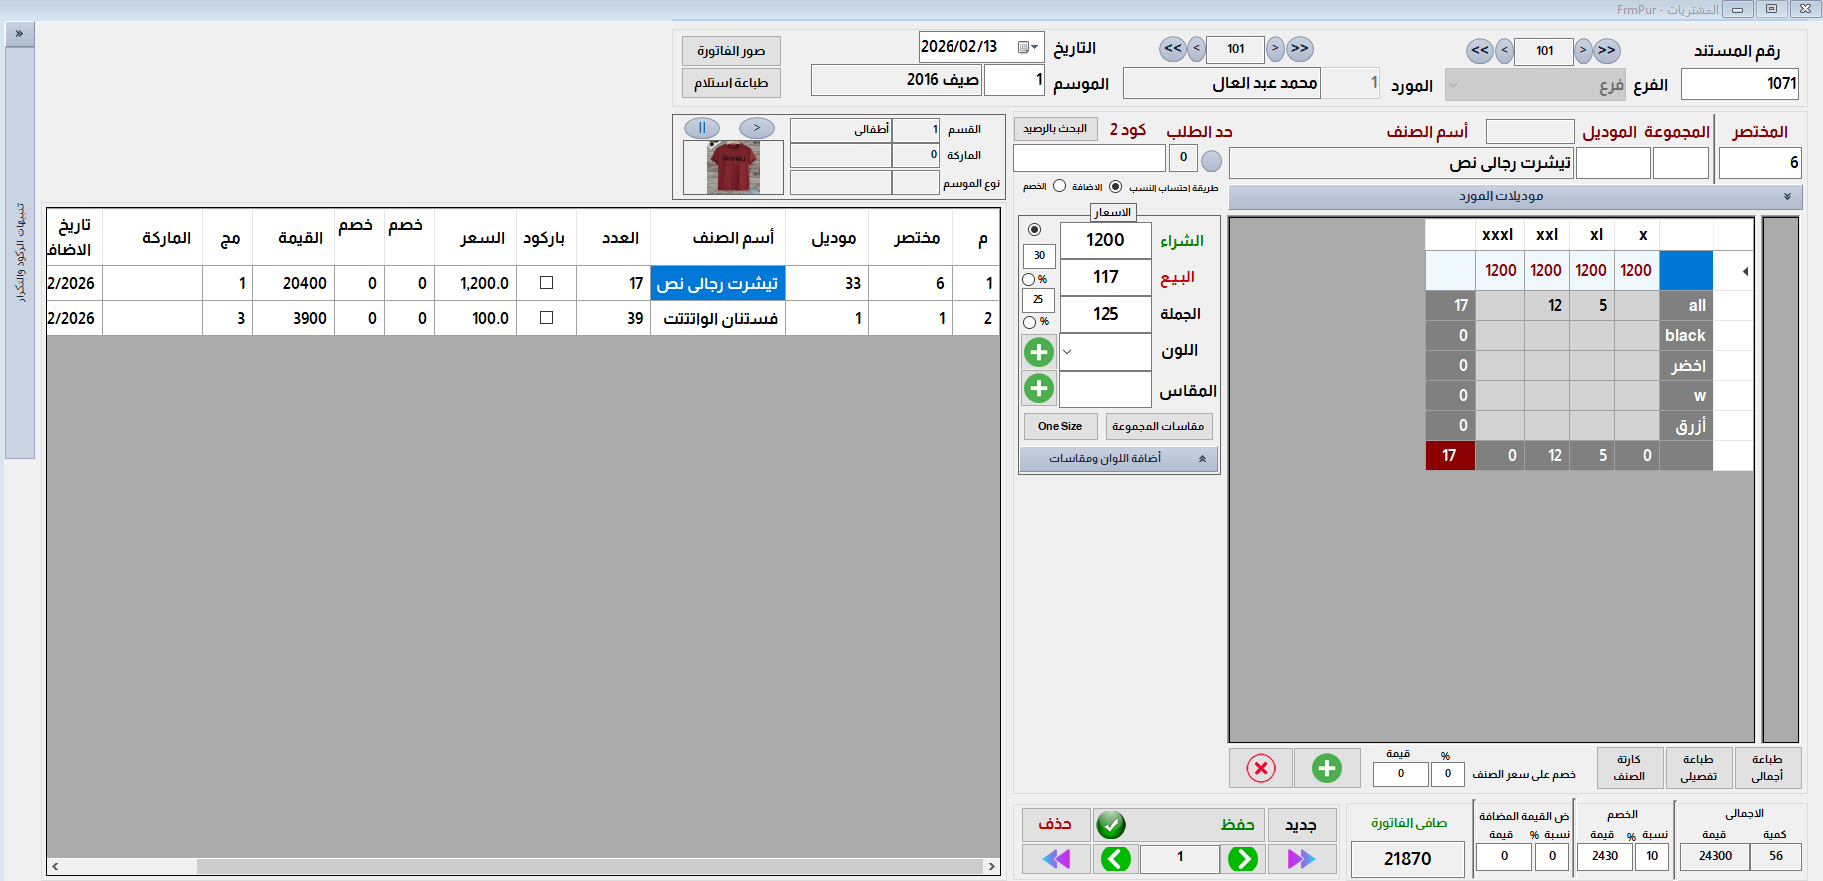1823x881 pixels.
Task: Open the date picker dropdown
Action: (1028, 47)
